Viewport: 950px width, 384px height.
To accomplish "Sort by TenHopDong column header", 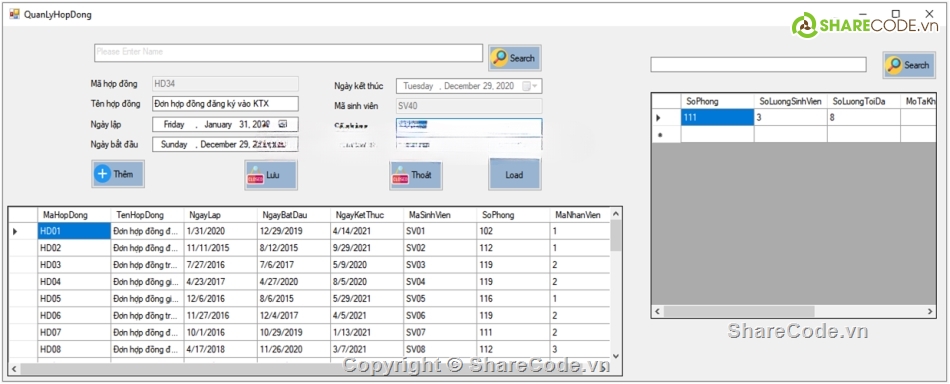I will 147,215.
